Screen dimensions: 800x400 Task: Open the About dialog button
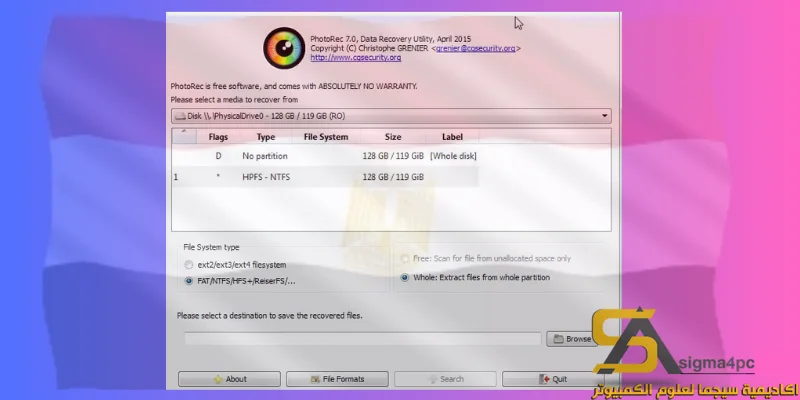[229, 379]
